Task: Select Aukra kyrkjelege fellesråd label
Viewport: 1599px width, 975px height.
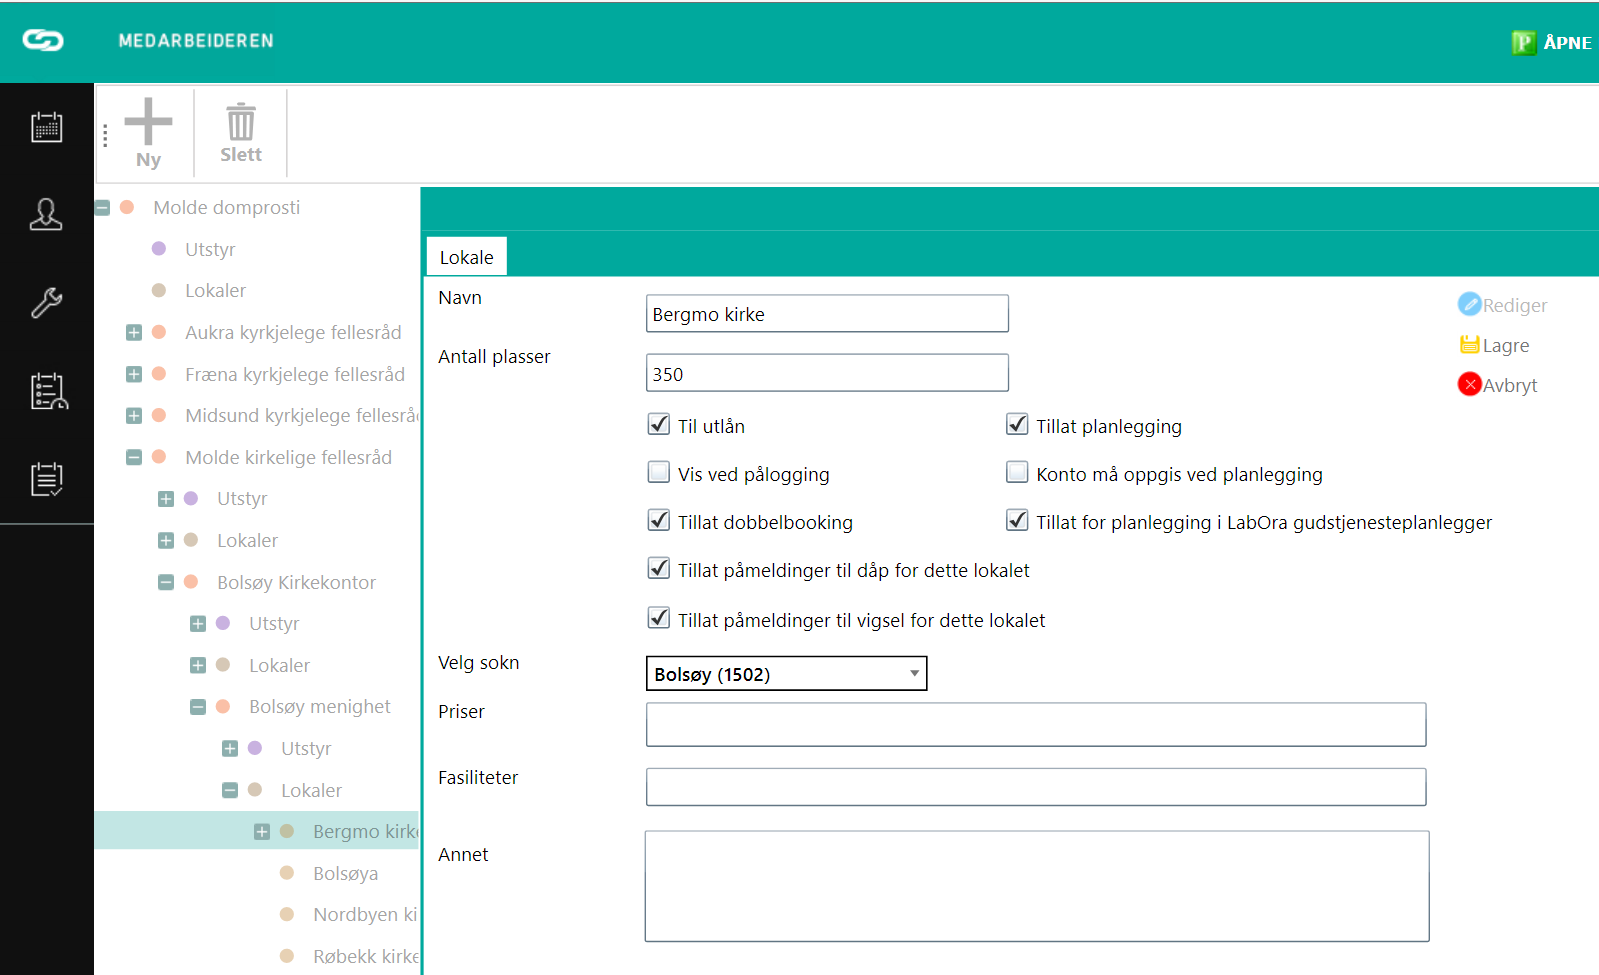Action: (293, 332)
